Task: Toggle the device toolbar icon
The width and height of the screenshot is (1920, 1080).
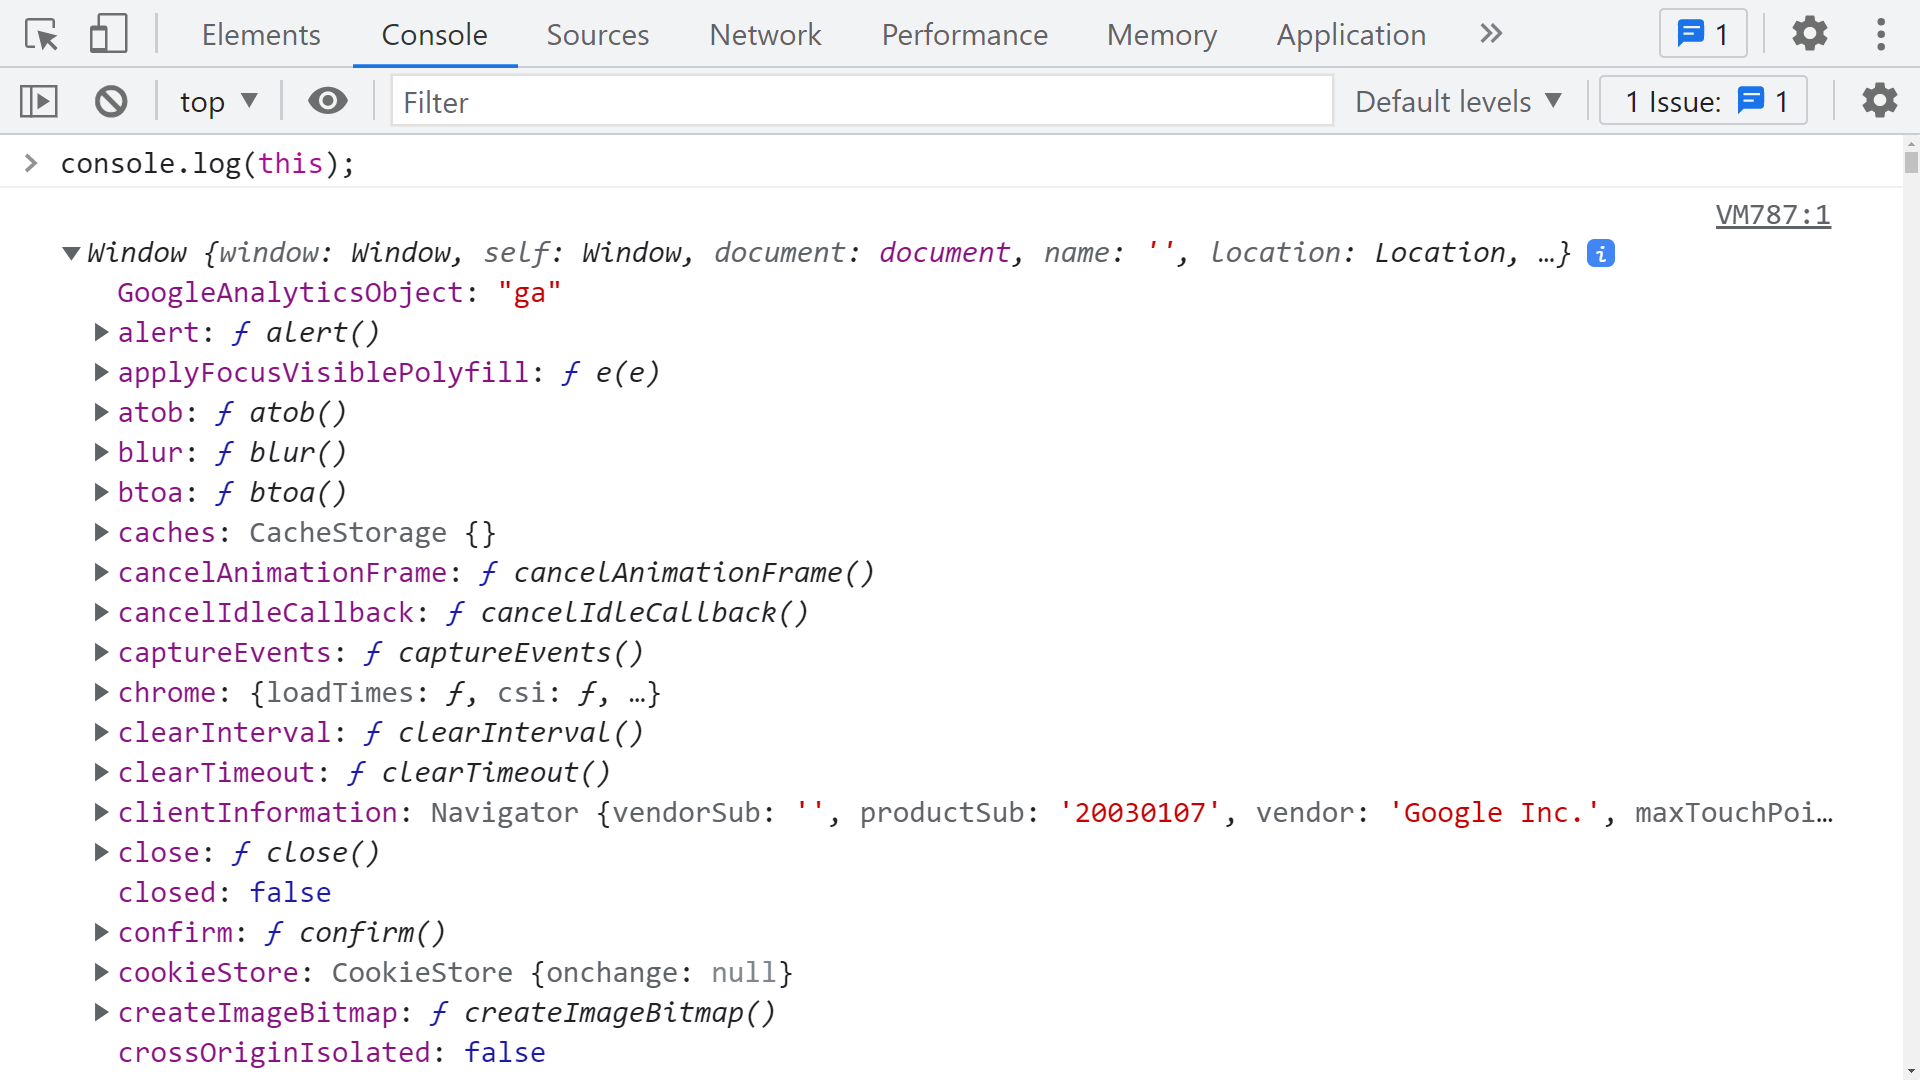Action: tap(108, 35)
